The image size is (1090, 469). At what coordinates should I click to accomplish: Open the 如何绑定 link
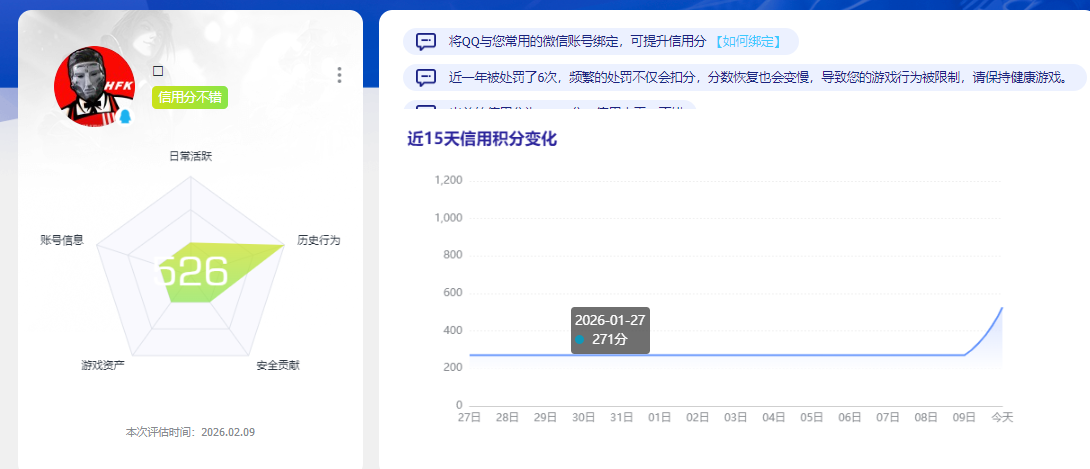coord(747,41)
